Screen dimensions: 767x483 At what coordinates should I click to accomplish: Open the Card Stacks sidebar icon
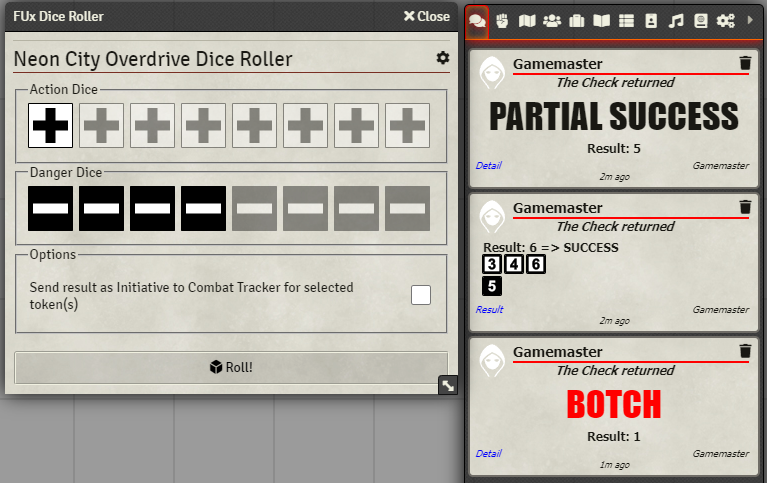[x=651, y=21]
